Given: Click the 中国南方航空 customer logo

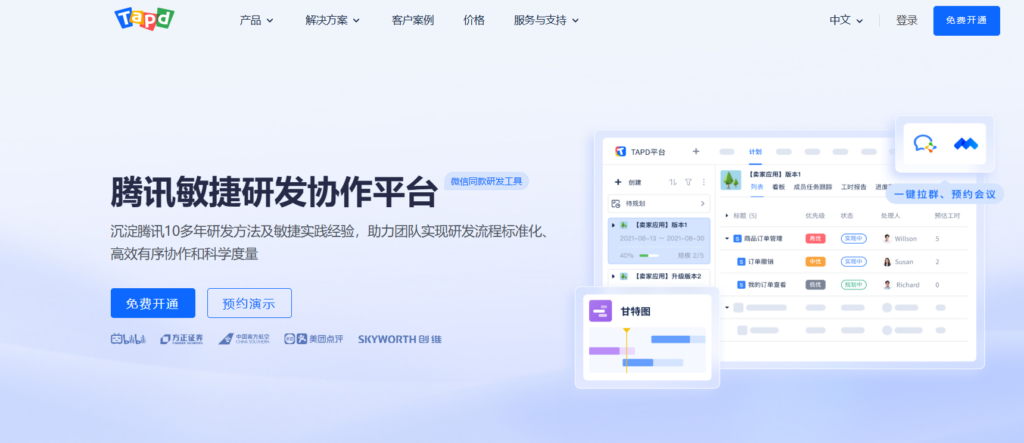Looking at the screenshot, I should (x=244, y=339).
